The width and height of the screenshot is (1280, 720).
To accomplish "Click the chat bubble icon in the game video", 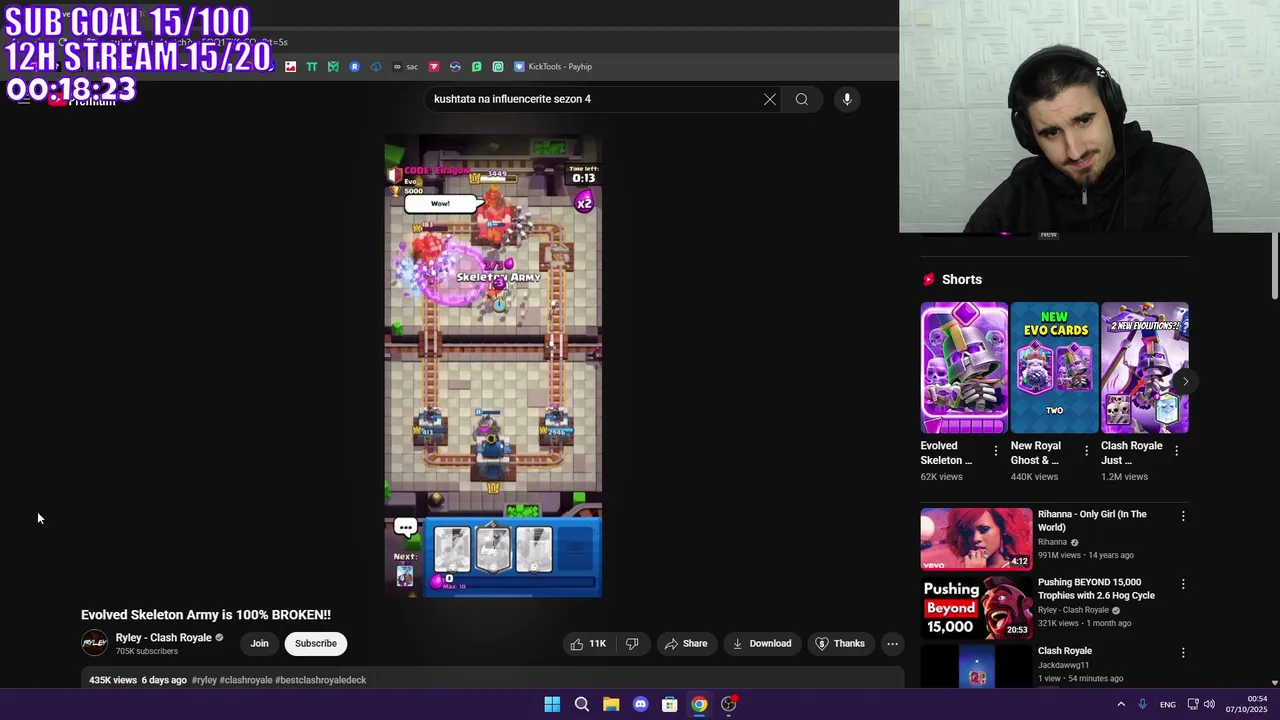I will click(405, 527).
